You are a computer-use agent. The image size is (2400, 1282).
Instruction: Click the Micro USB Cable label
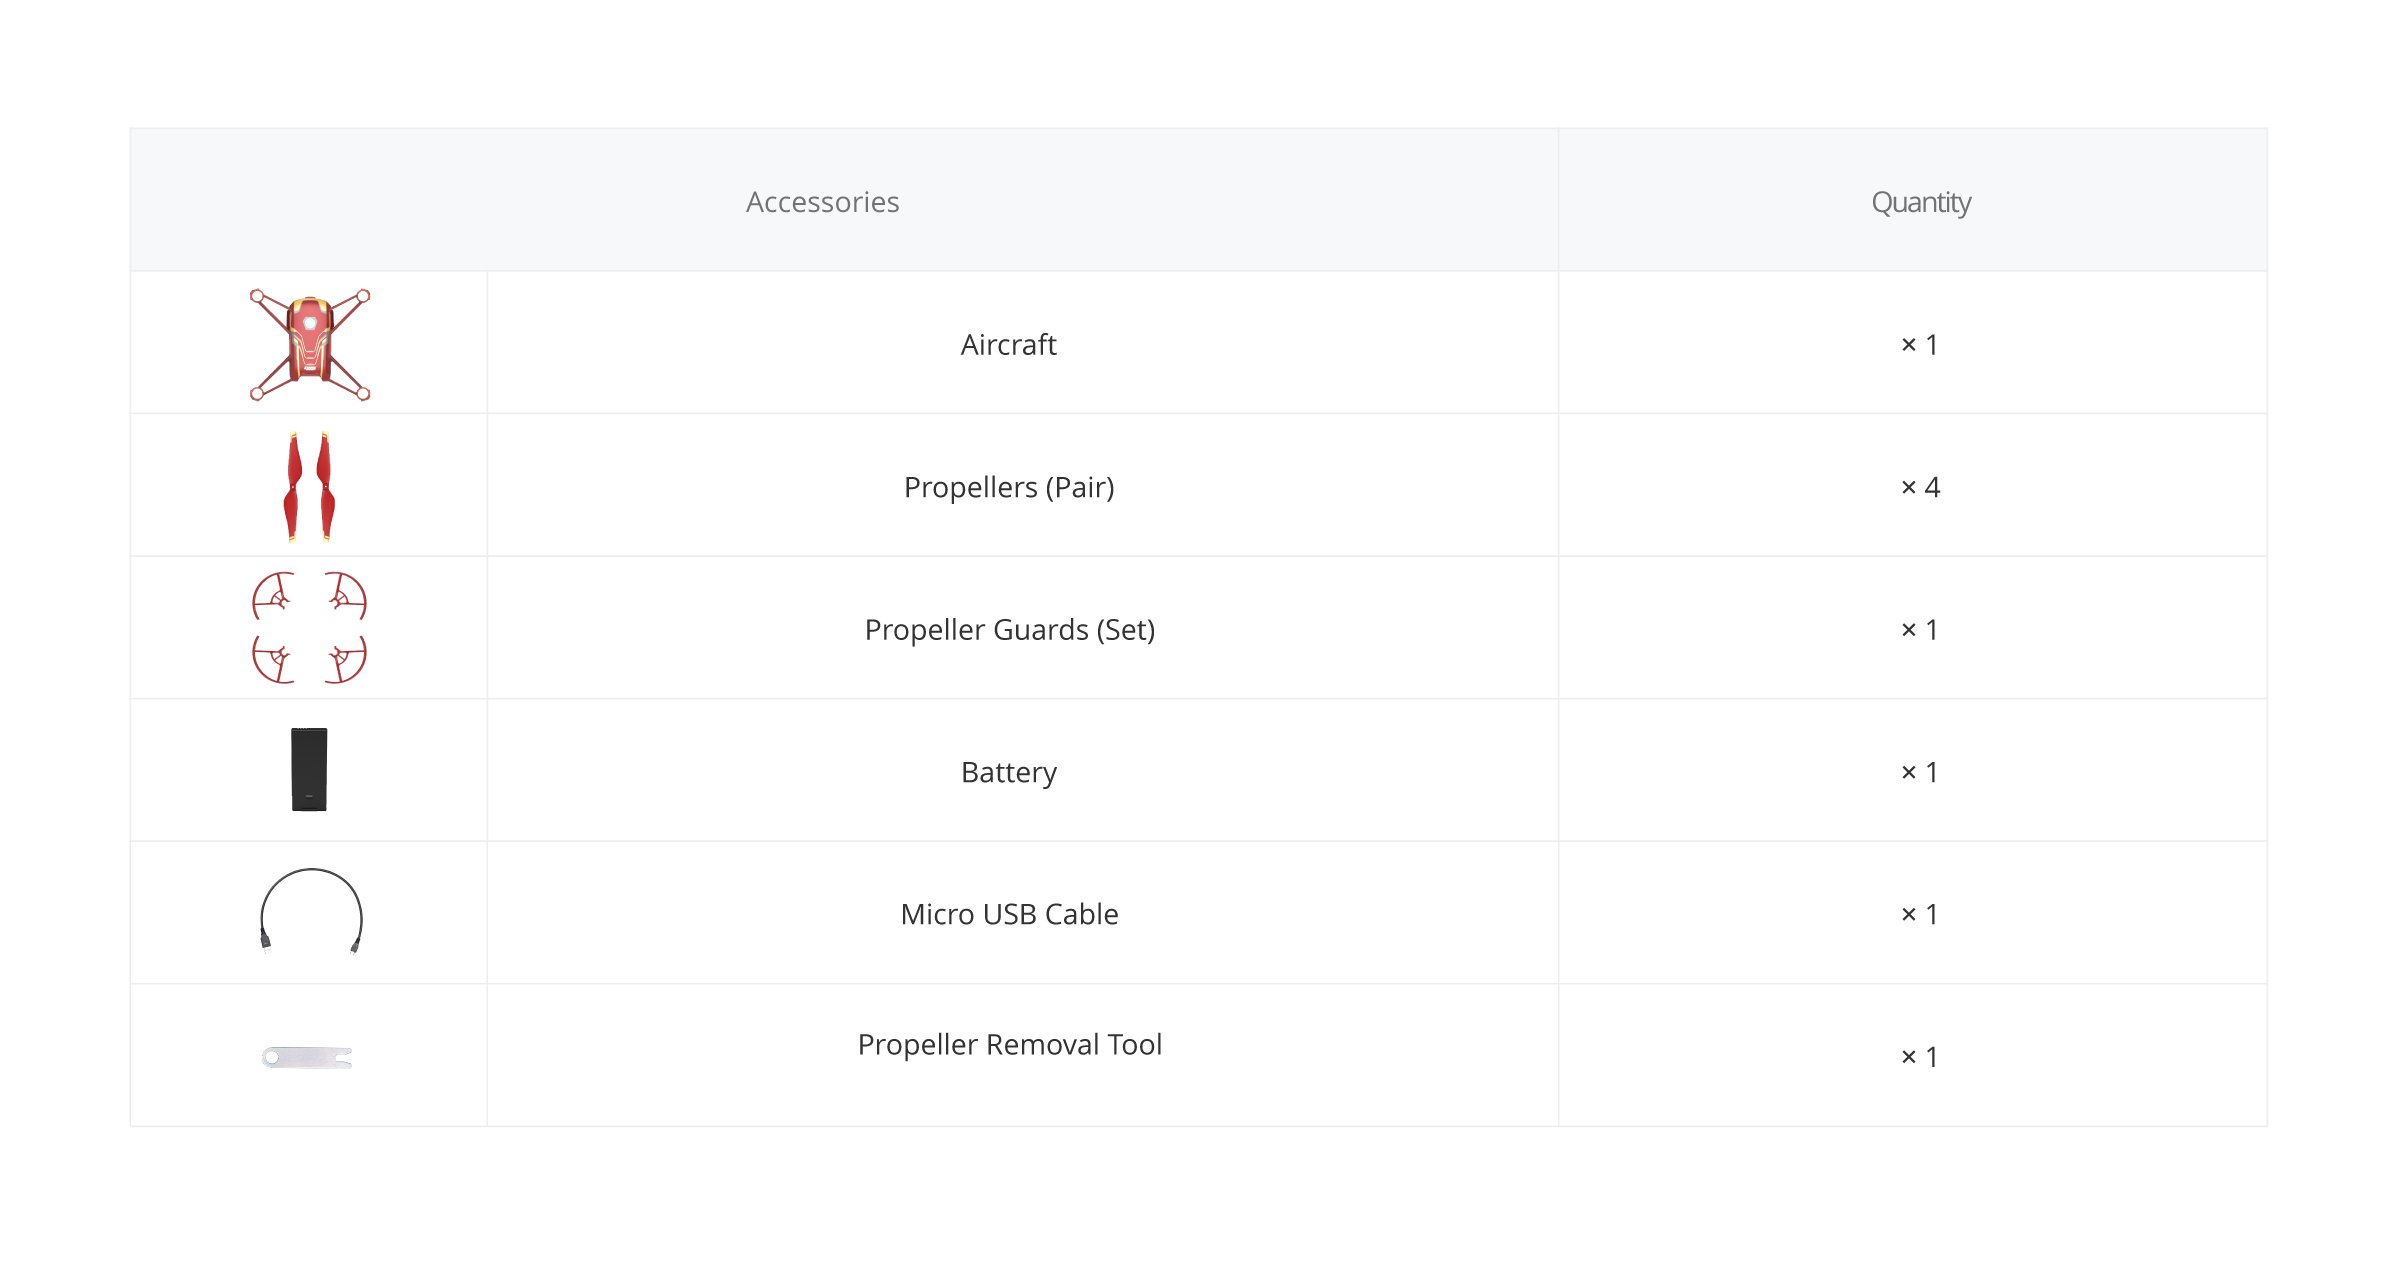(1009, 914)
